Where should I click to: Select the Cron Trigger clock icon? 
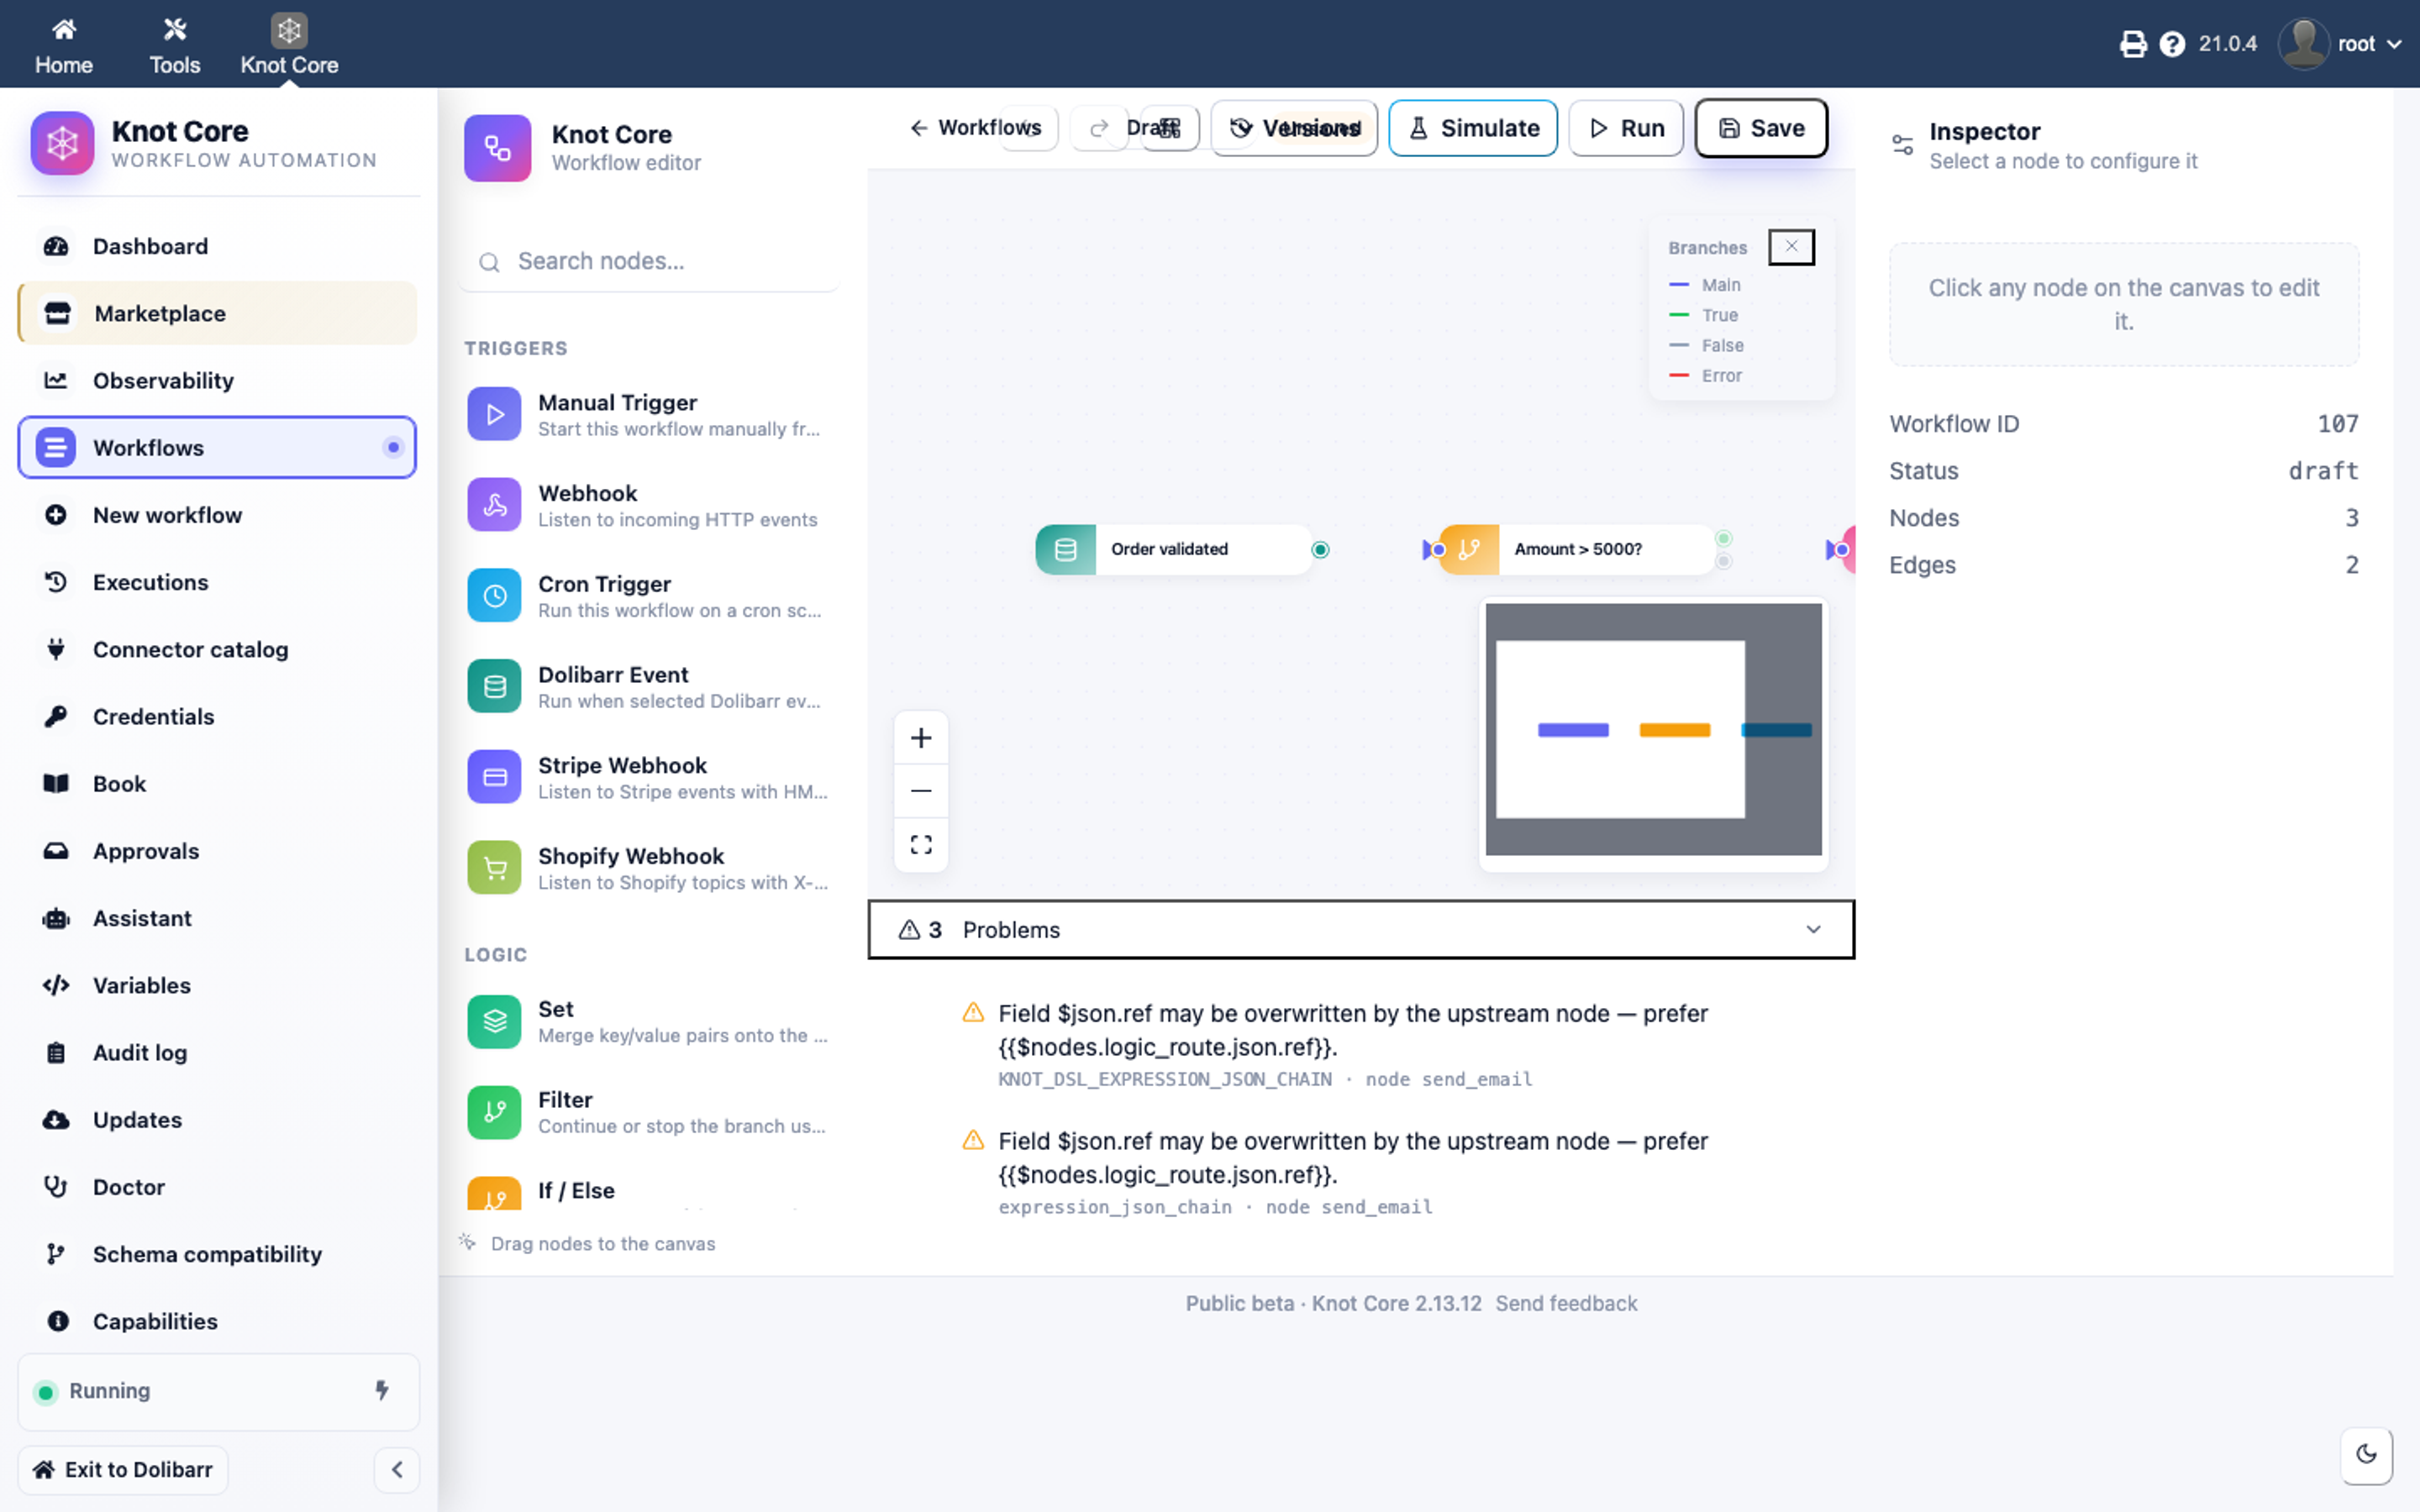click(494, 596)
